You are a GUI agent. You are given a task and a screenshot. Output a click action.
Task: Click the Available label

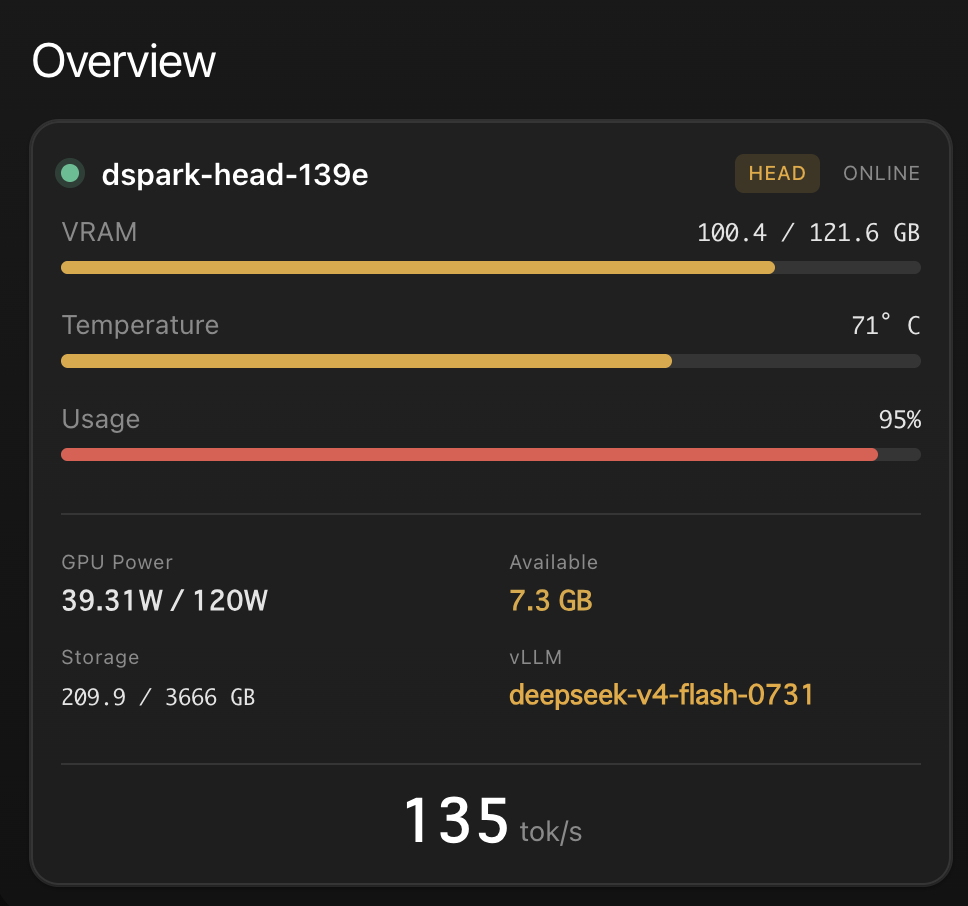click(553, 562)
